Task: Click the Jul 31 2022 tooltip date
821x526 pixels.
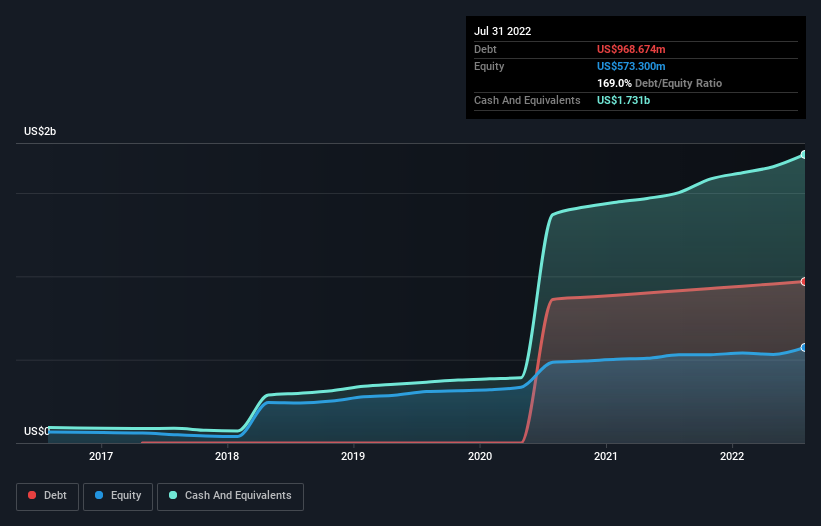Action: 503,31
